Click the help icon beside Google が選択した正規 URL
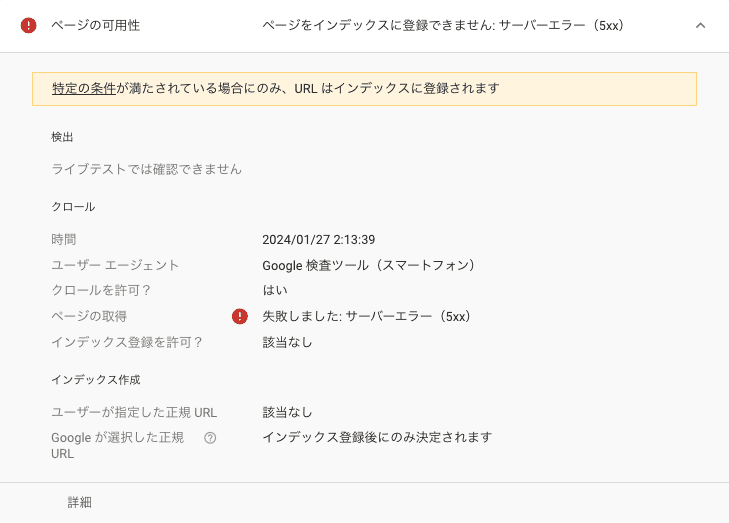 tap(210, 437)
